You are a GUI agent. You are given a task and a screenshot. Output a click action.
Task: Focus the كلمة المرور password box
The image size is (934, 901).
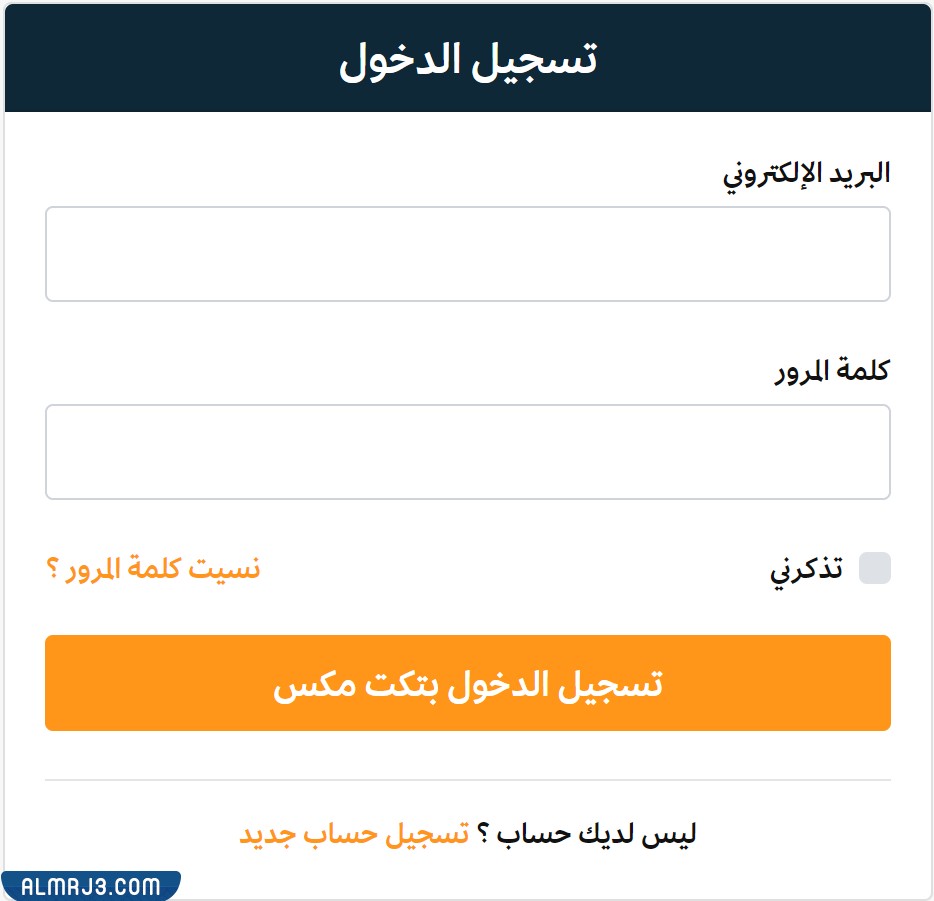pyautogui.click(x=466, y=451)
